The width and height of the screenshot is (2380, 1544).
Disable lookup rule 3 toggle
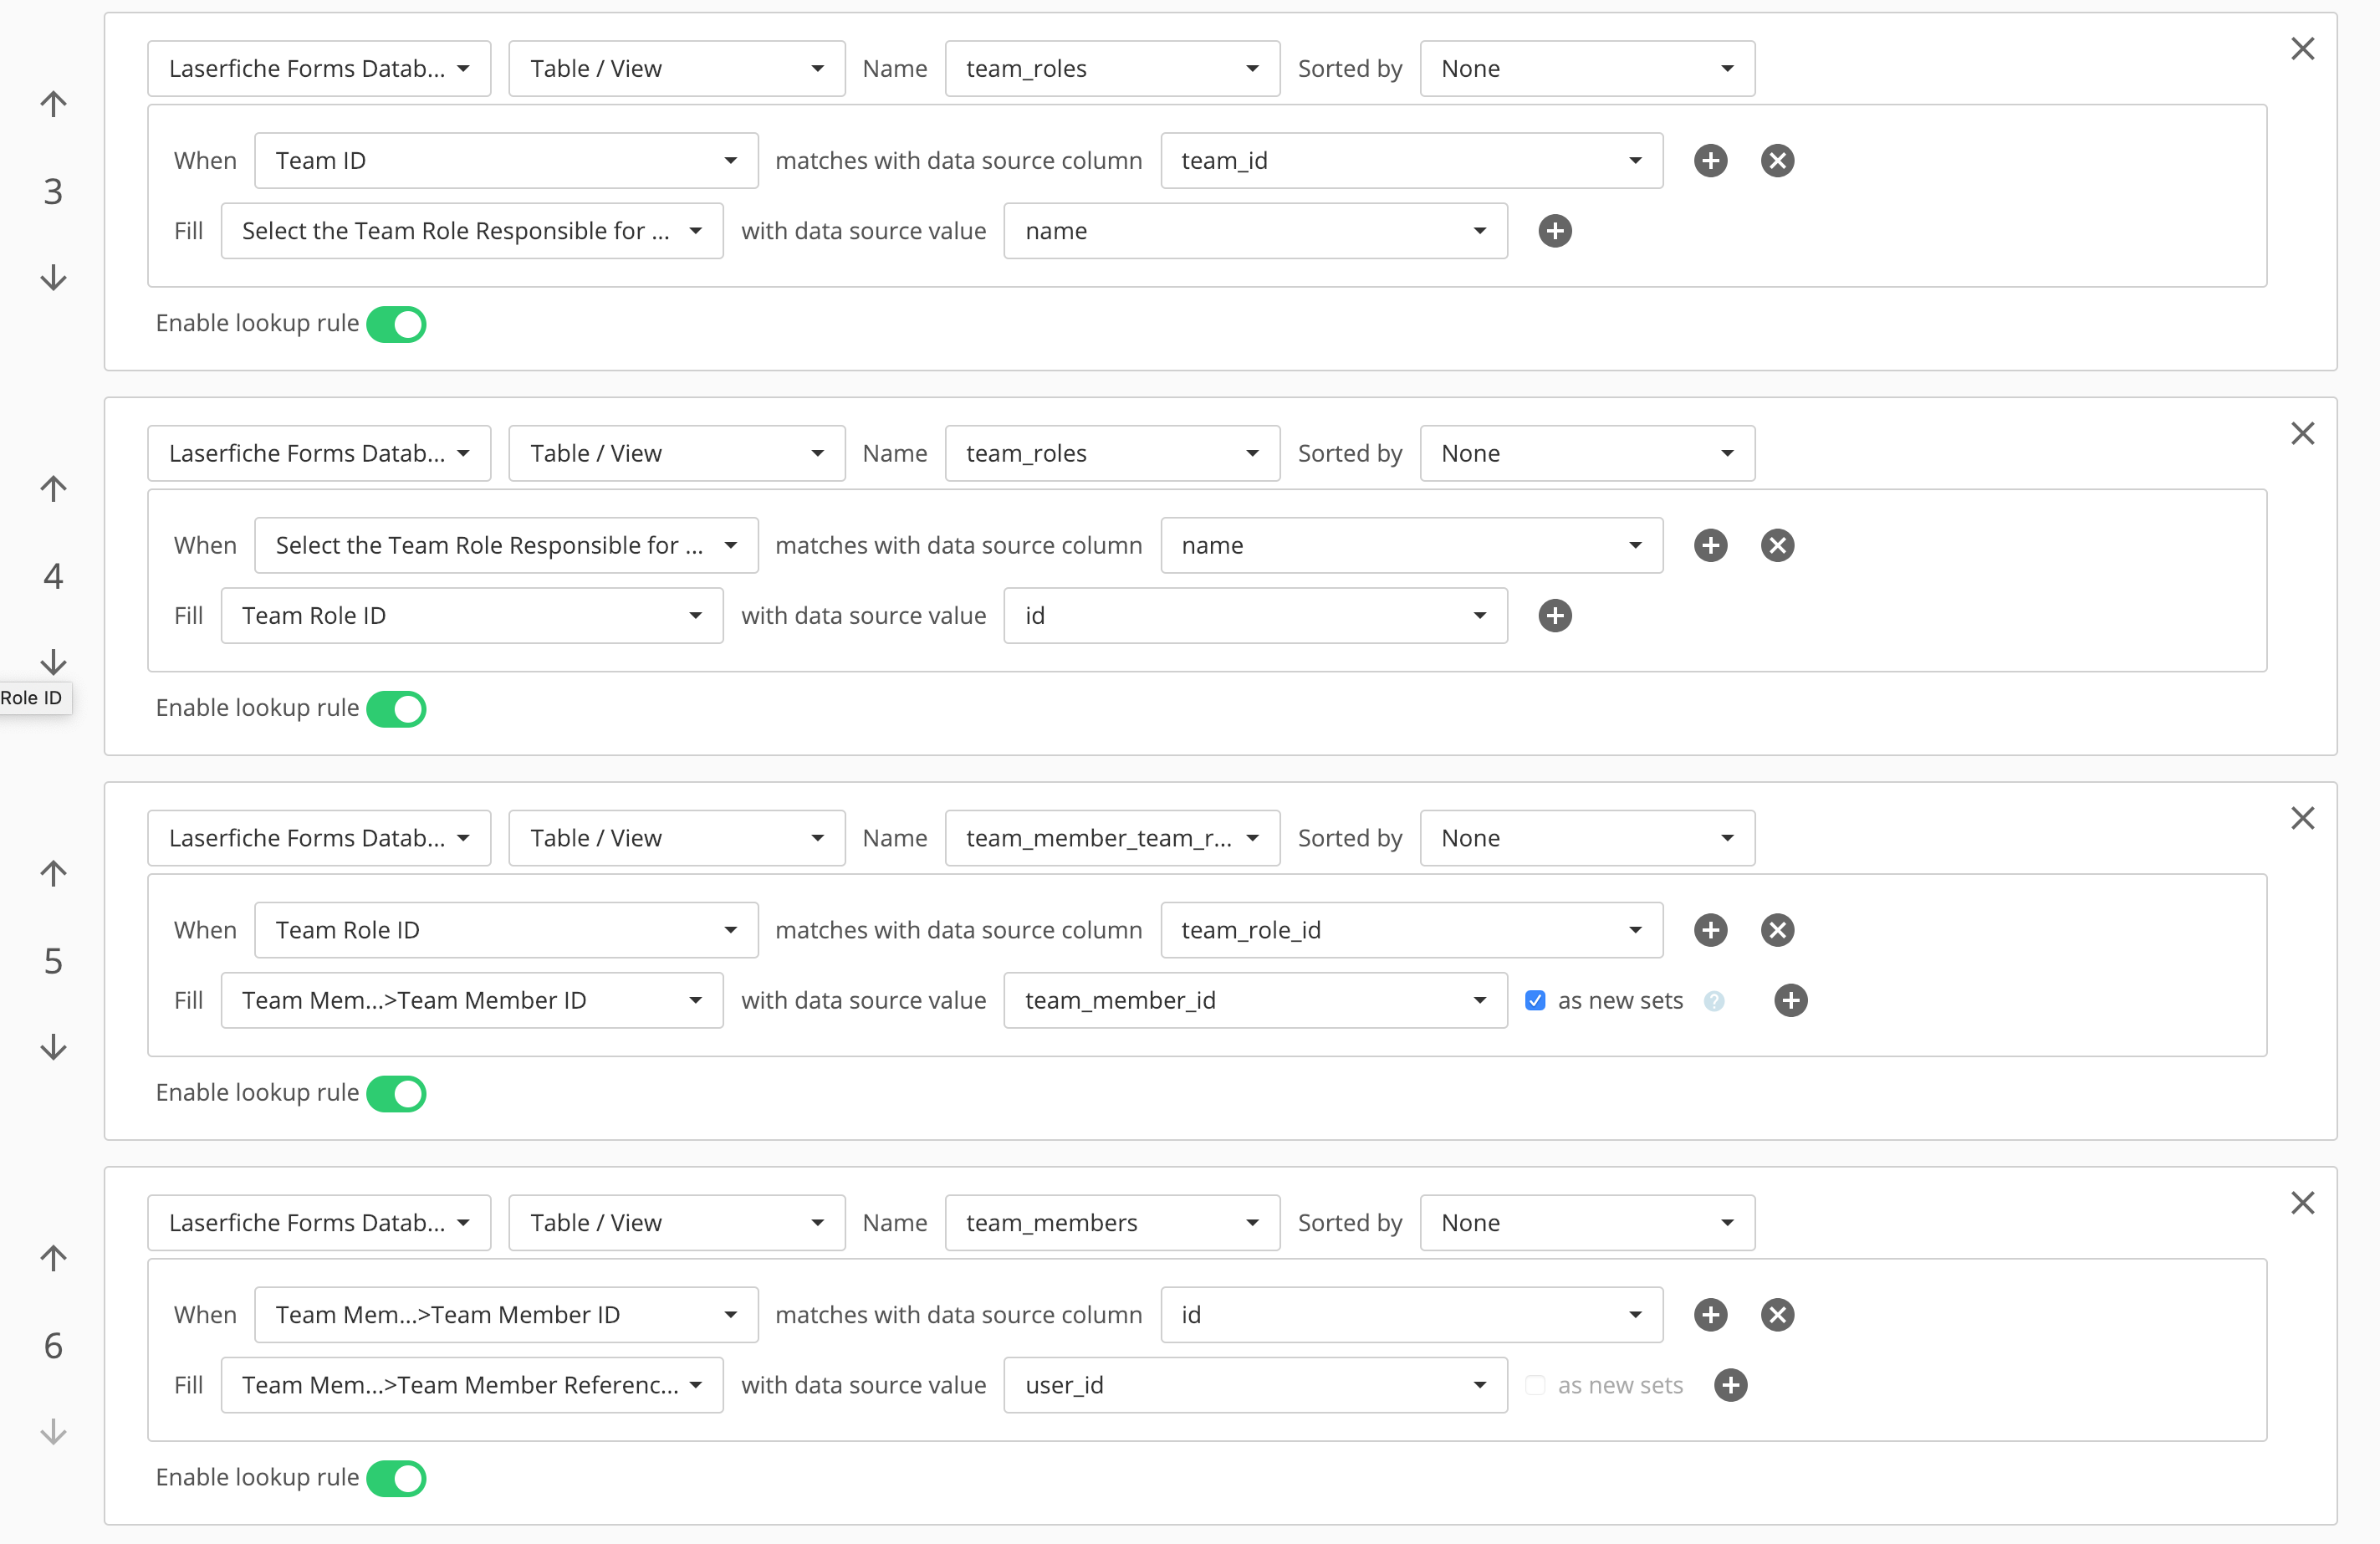397,324
